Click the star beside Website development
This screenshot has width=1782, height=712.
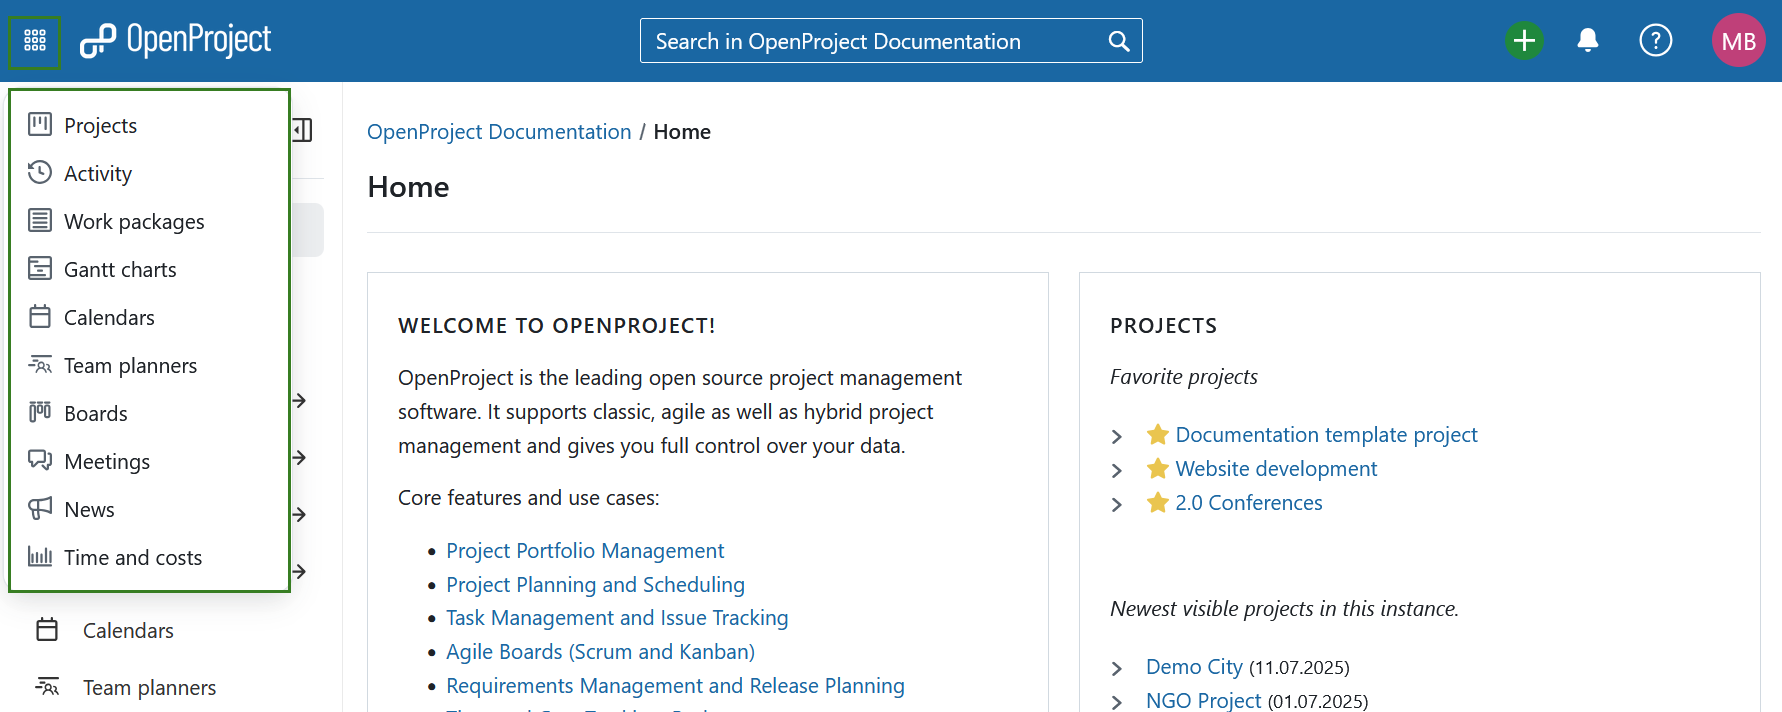point(1158,468)
